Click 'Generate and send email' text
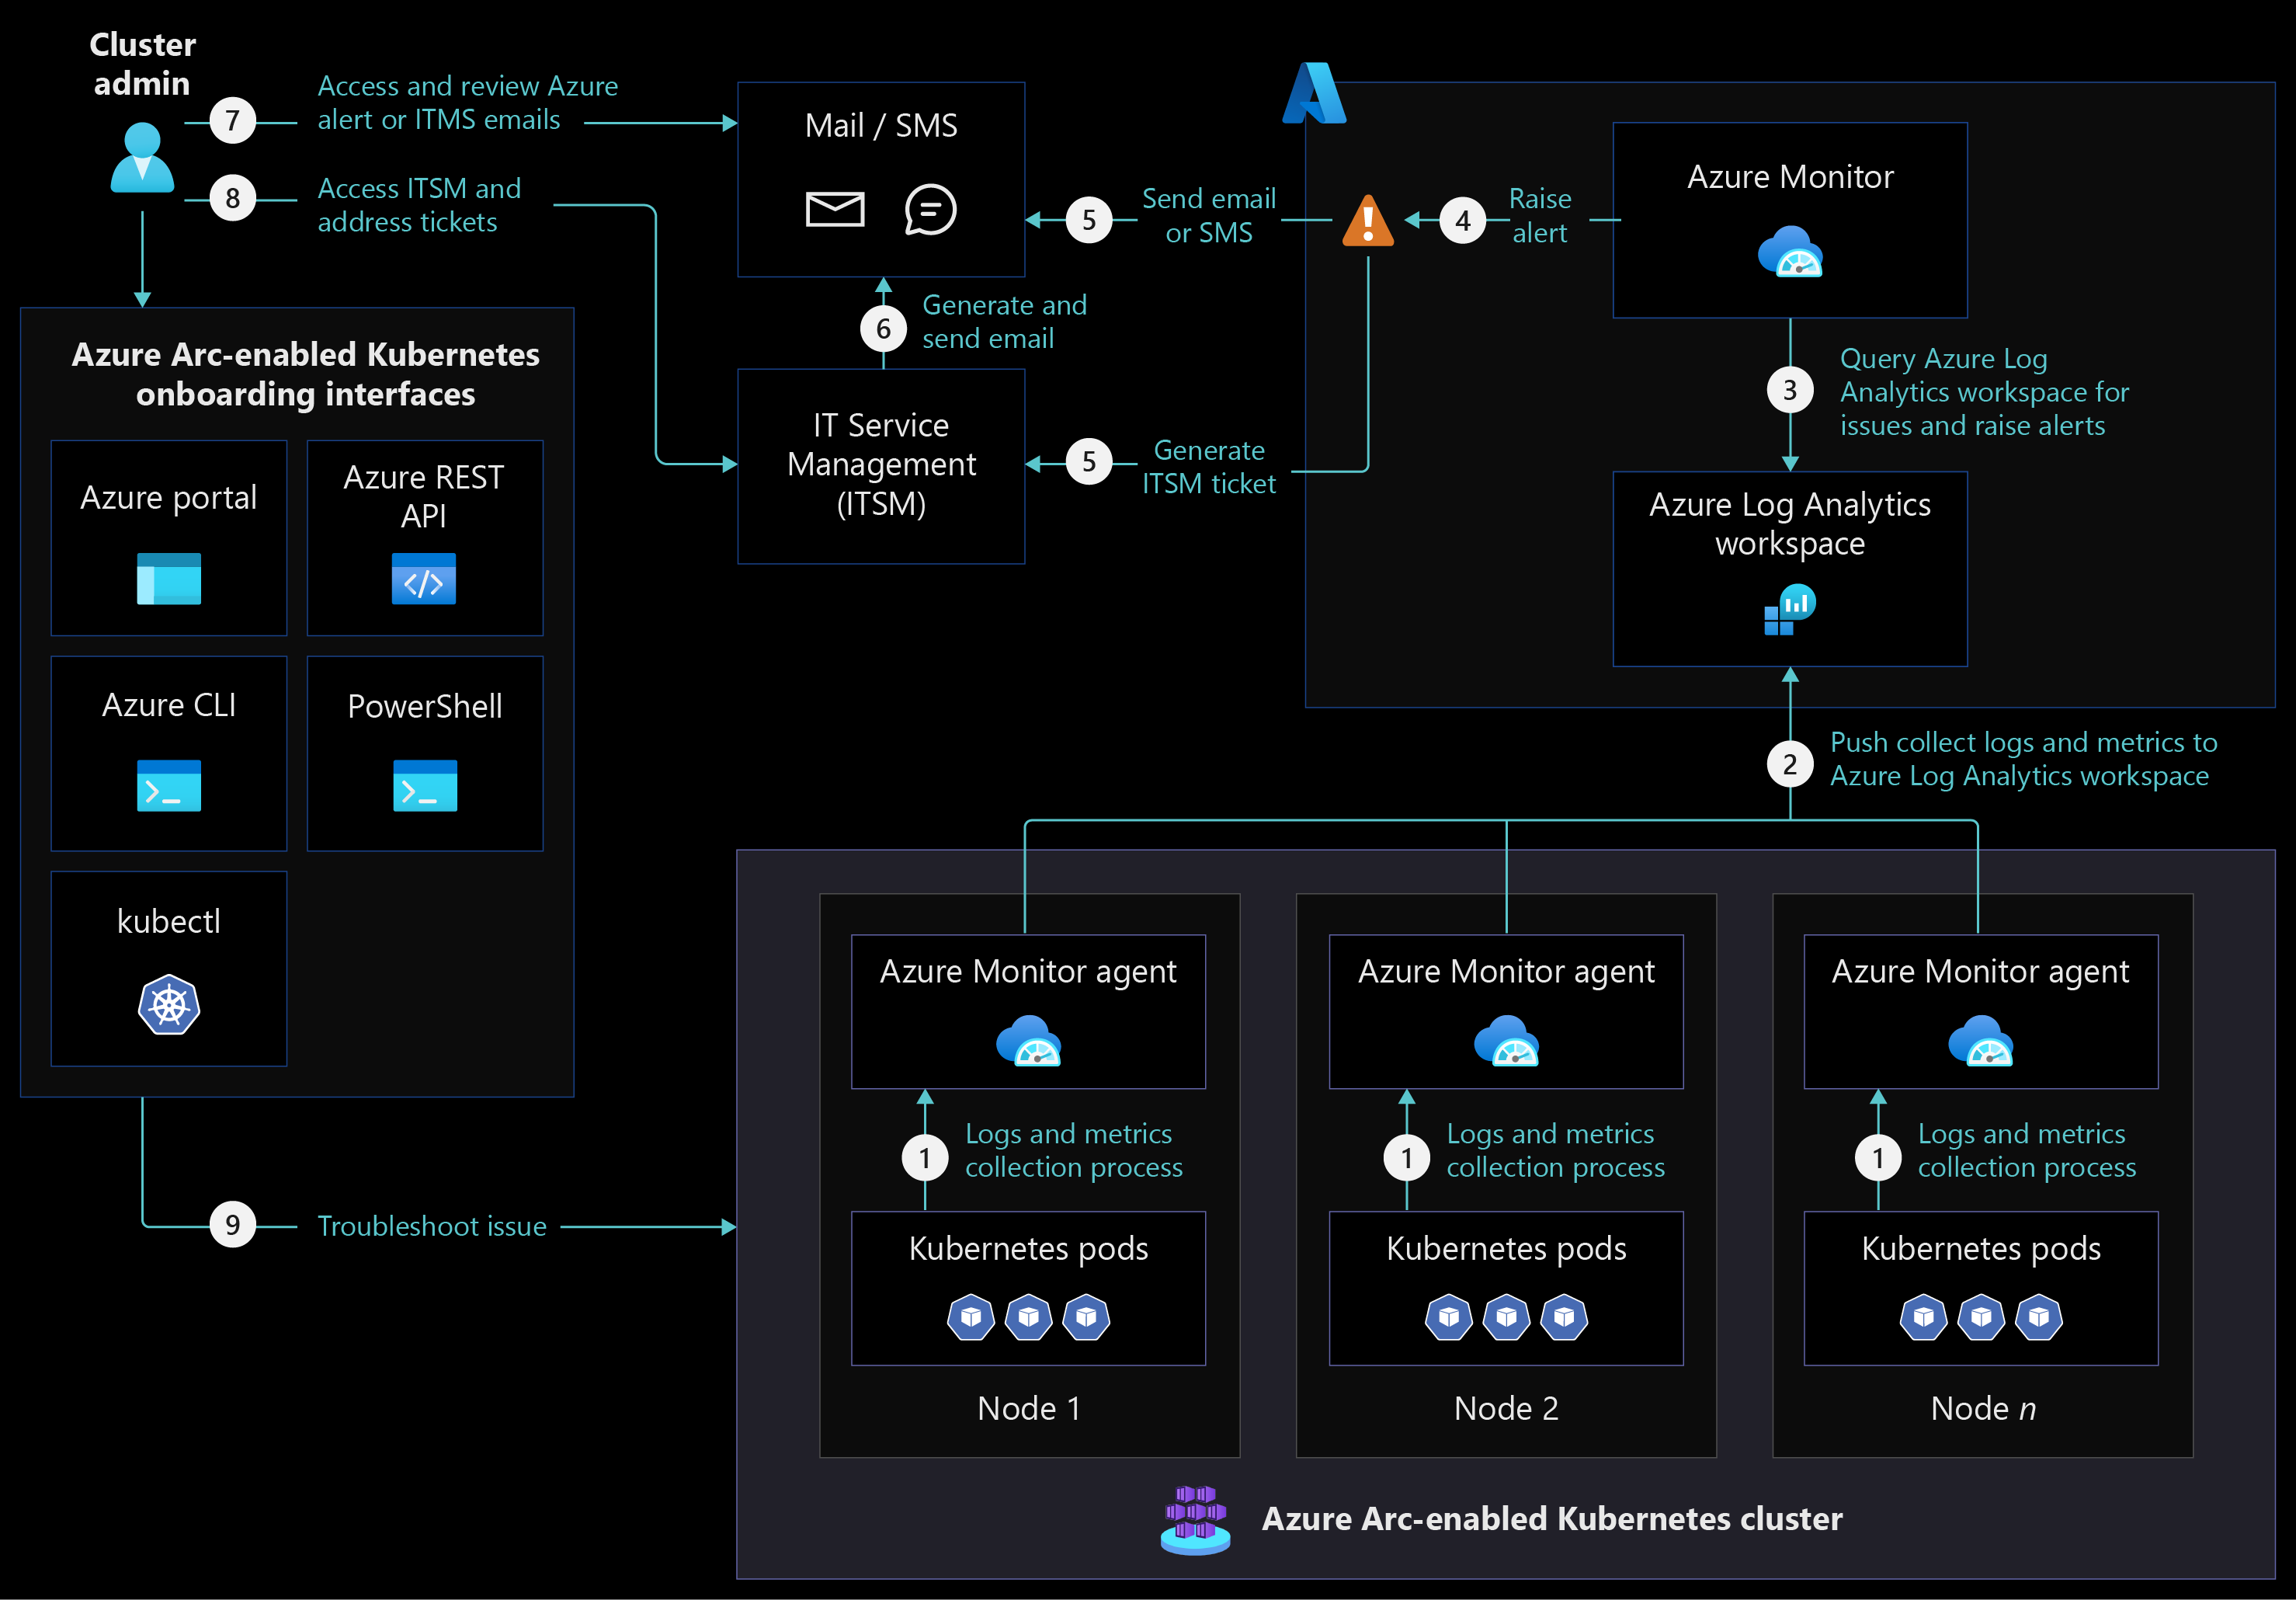The height and width of the screenshot is (1600, 2296). (1004, 322)
